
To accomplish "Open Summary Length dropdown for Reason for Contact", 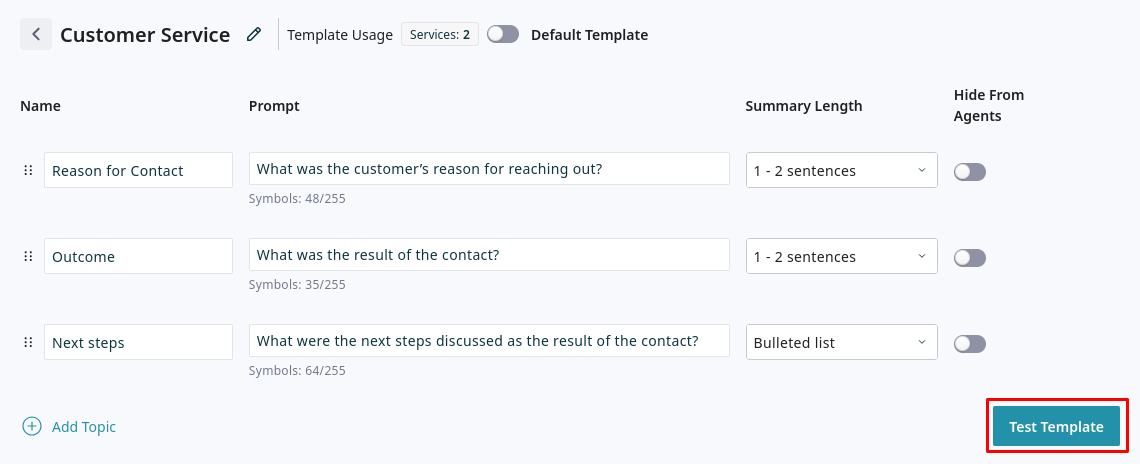I will click(841, 171).
